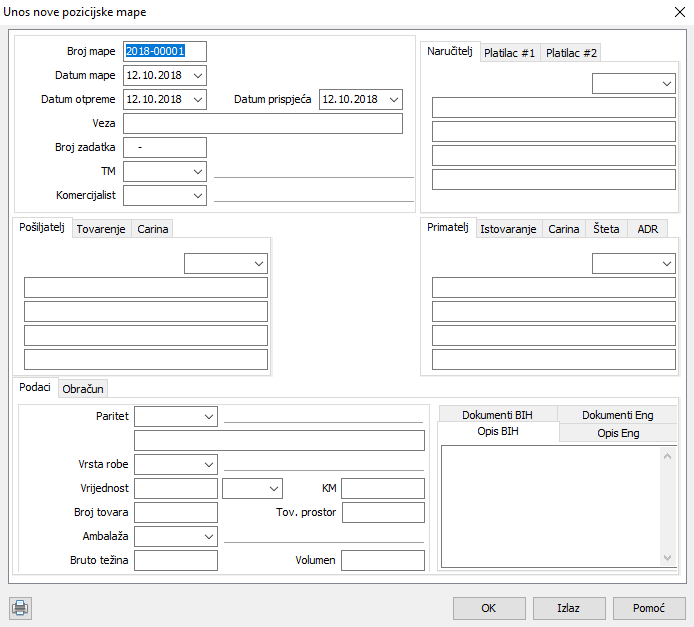Switch to the Platilac #1 tab
The height and width of the screenshot is (627, 694).
click(510, 53)
